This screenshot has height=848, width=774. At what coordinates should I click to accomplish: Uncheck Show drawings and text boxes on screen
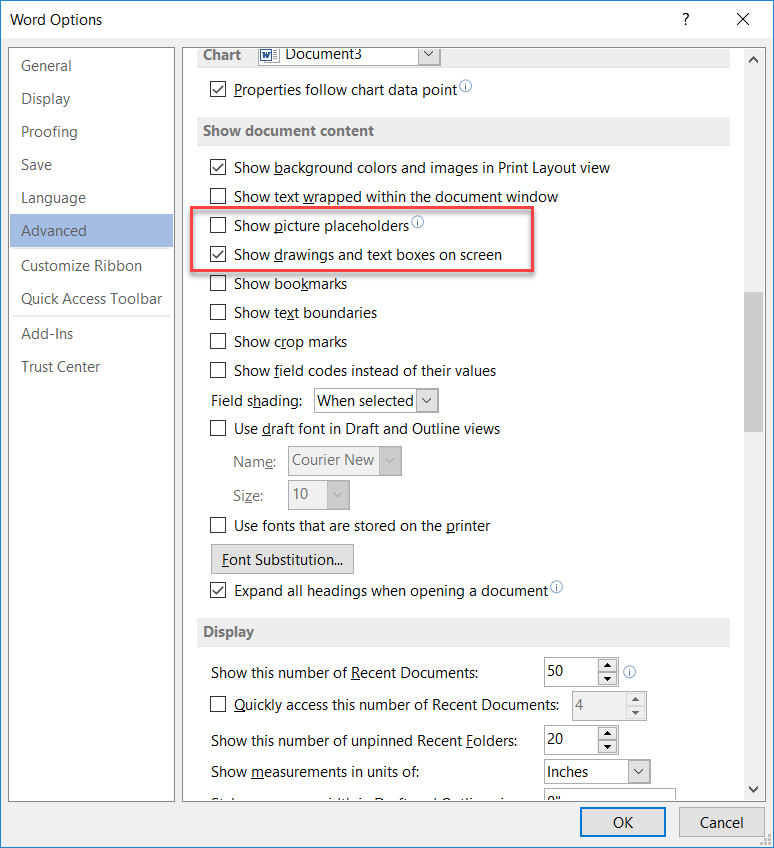(218, 254)
